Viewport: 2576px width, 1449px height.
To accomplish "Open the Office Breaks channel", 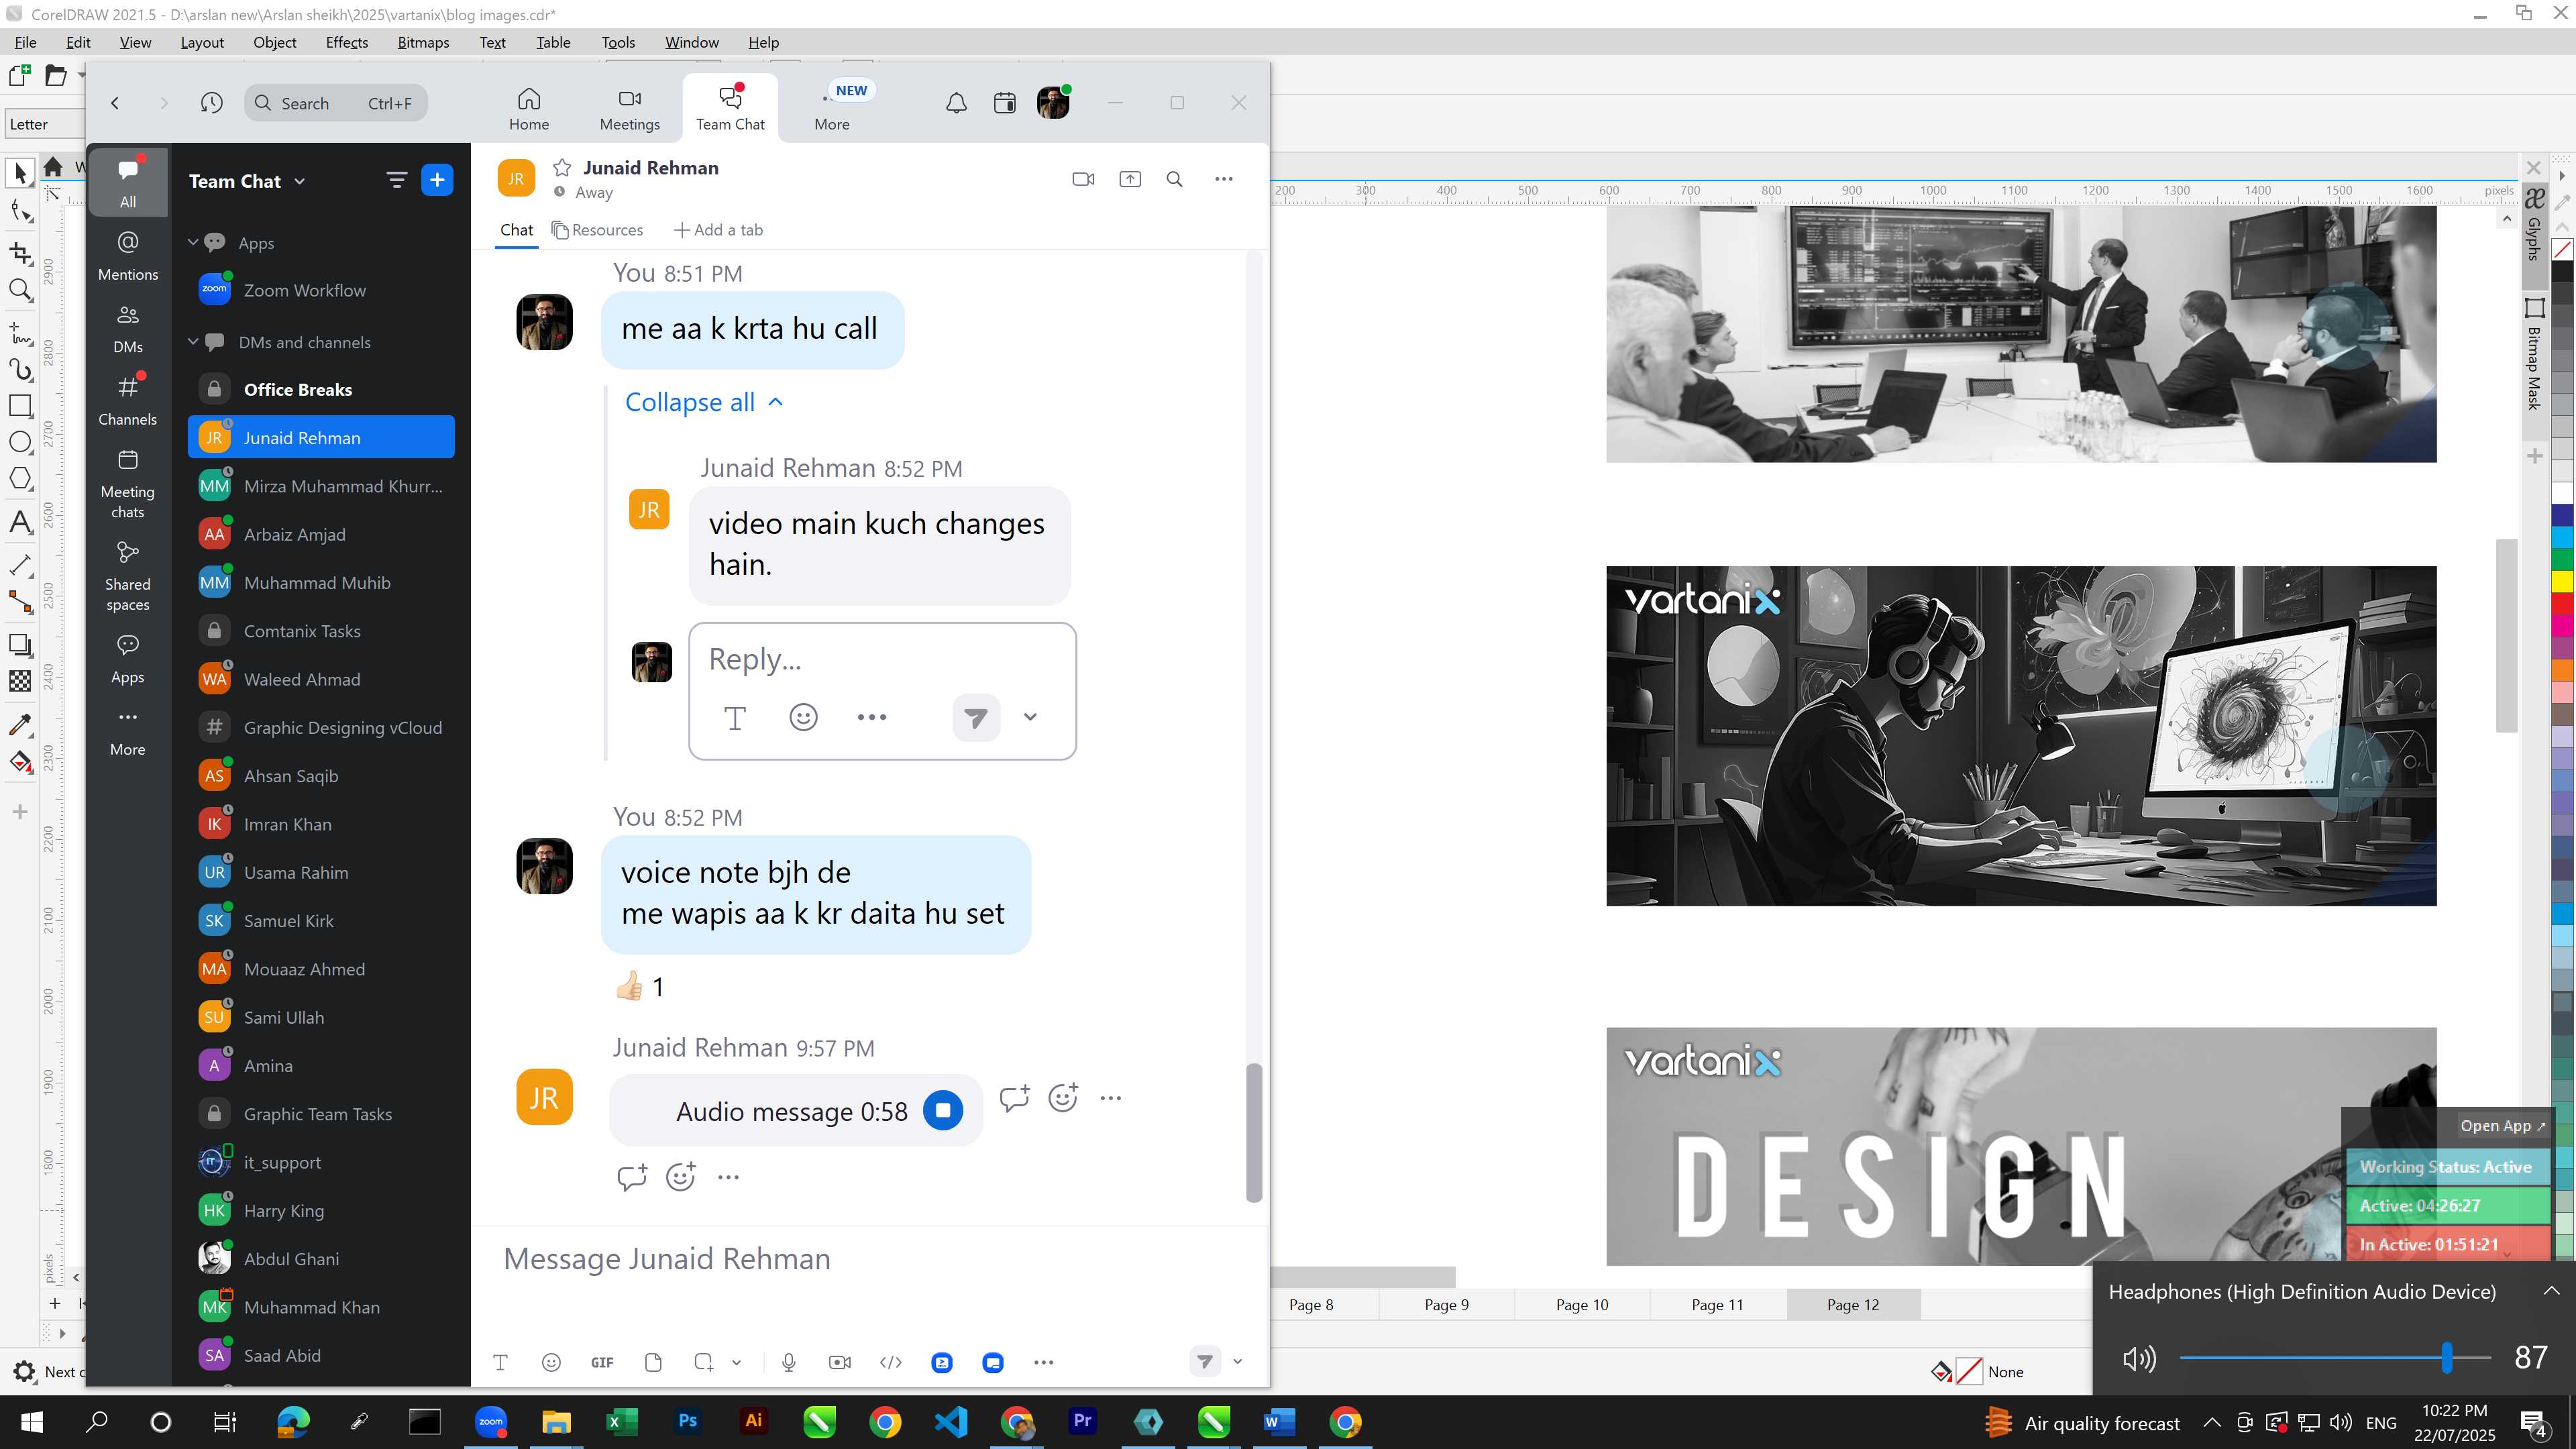I will (x=321, y=390).
